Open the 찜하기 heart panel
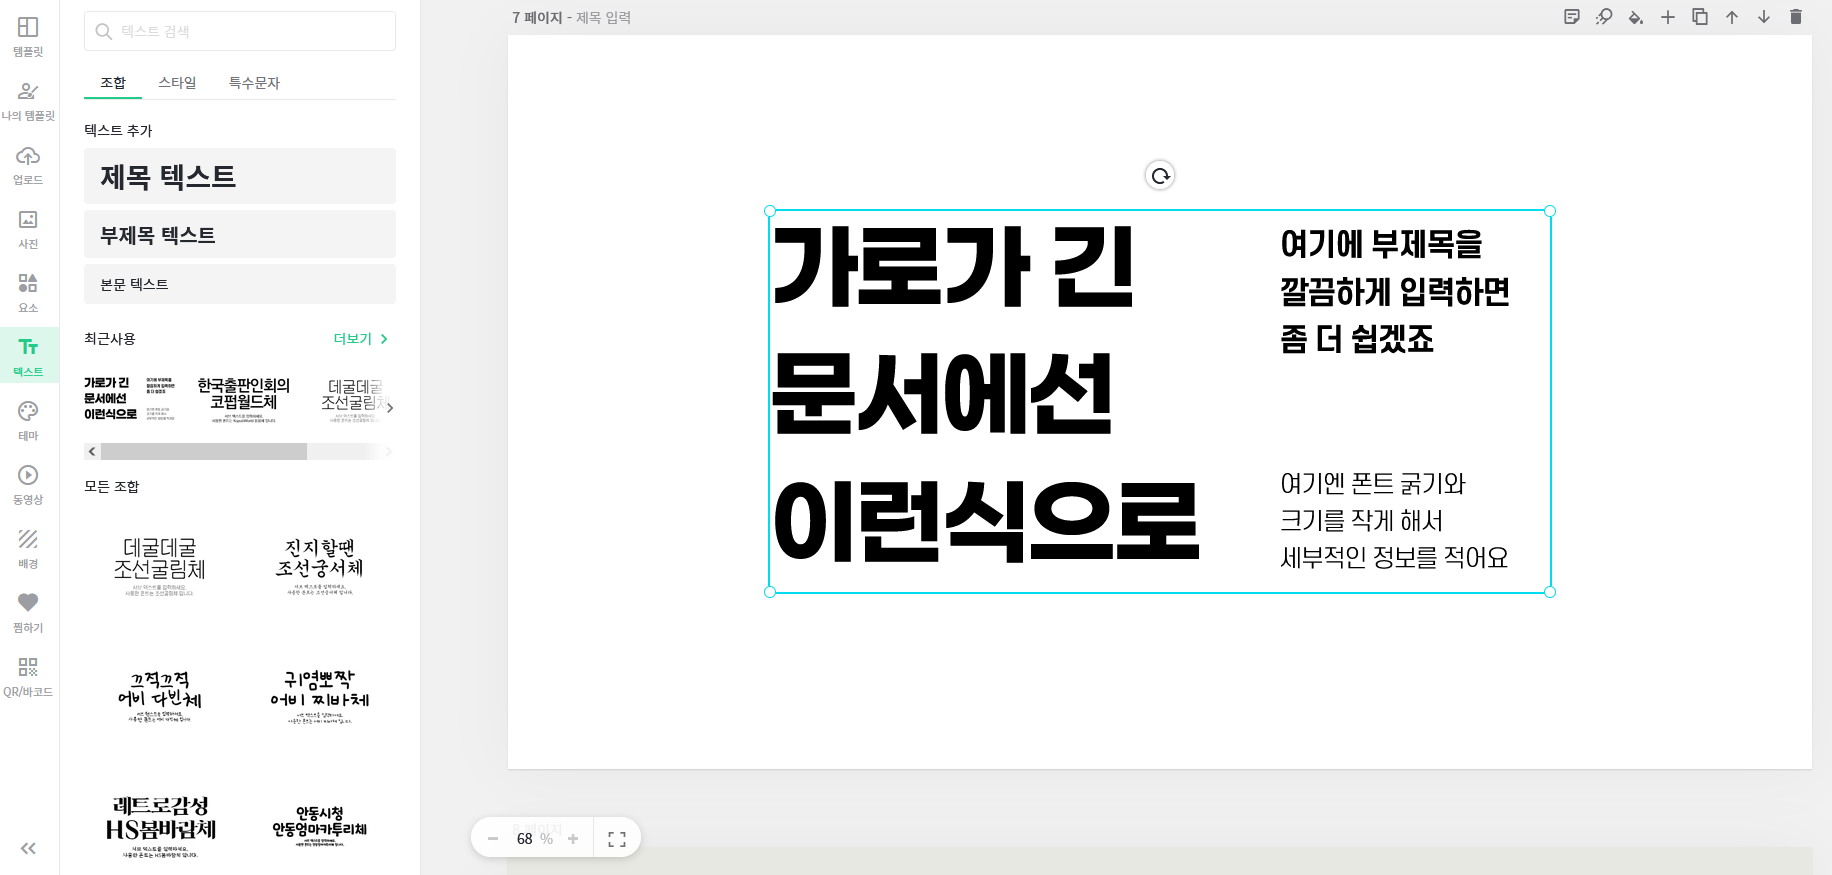 pos(28,613)
